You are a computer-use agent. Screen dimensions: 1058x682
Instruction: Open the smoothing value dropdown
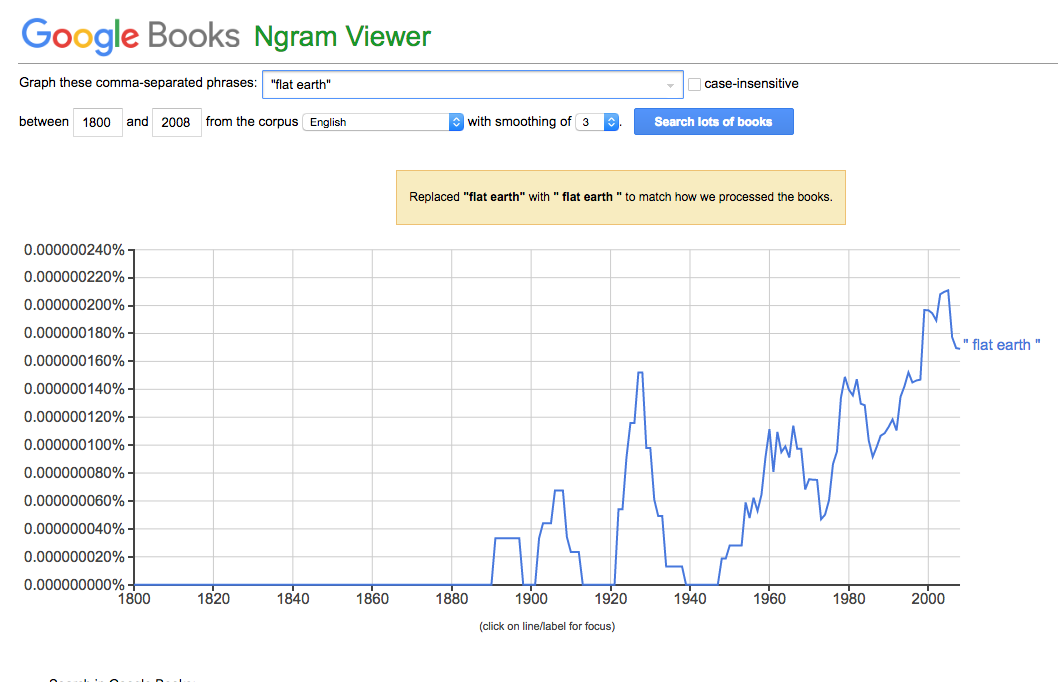[x=597, y=122]
